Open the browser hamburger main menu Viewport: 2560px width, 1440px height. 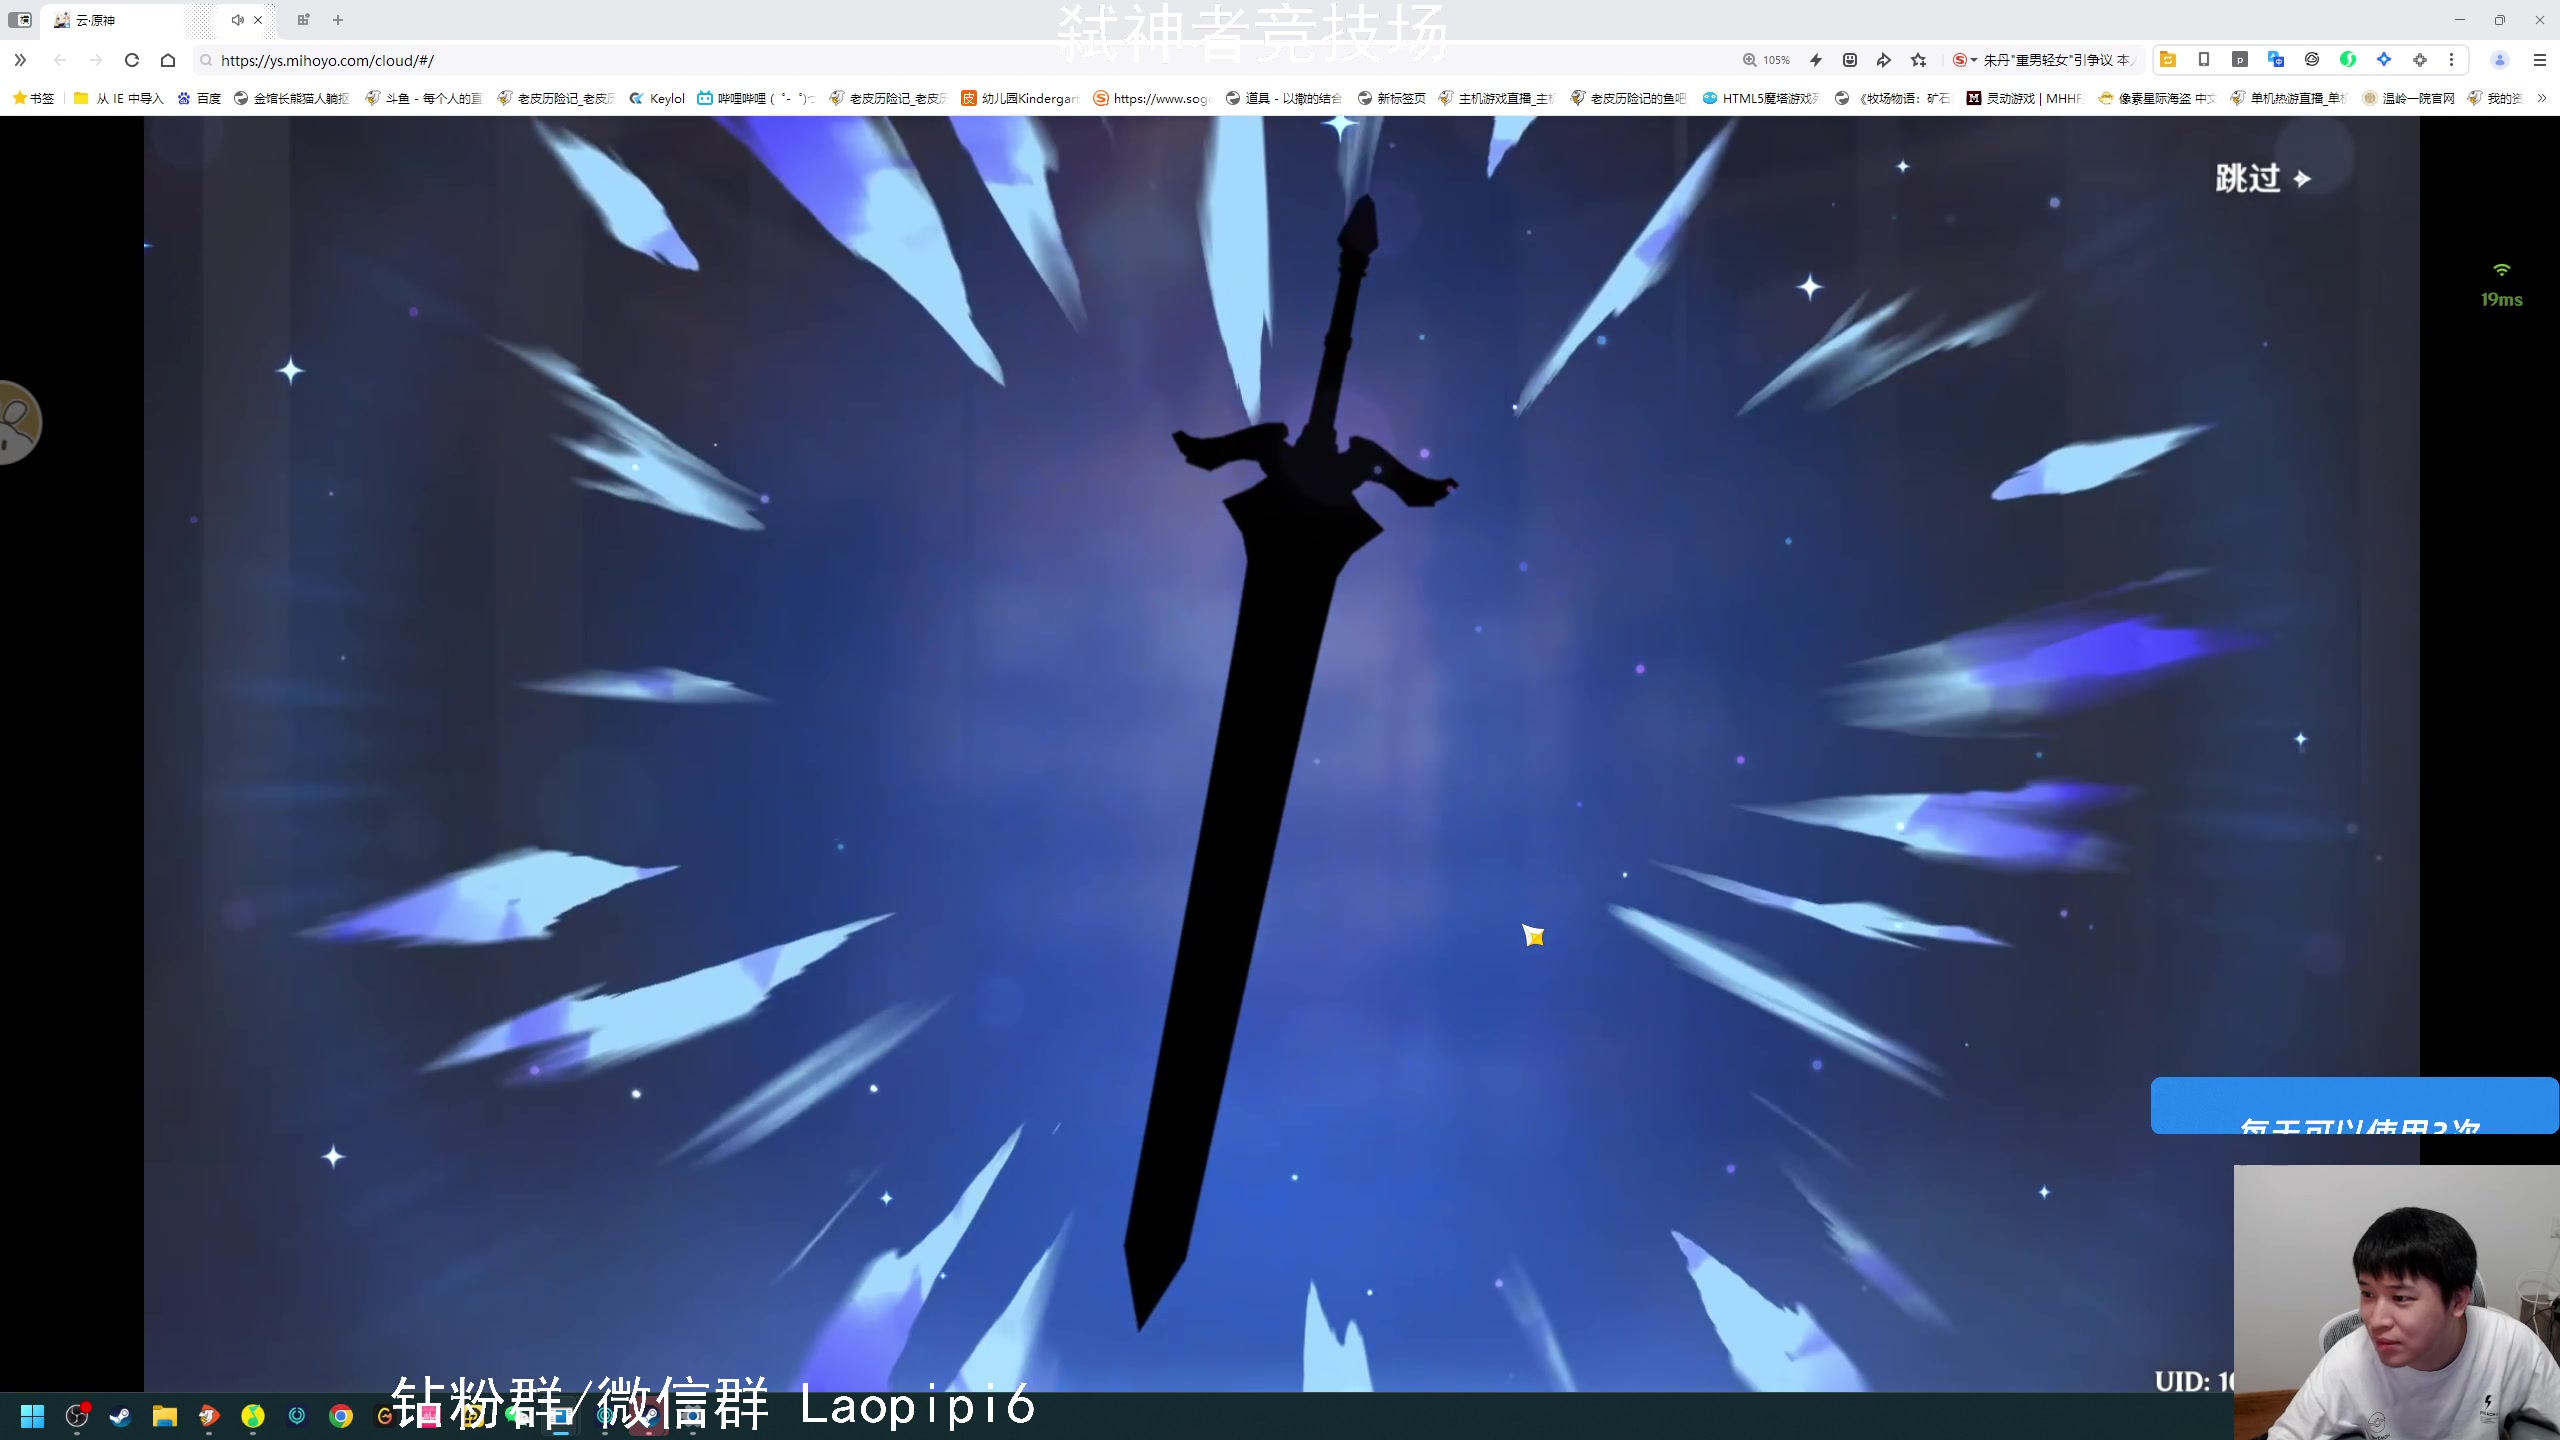[2539, 60]
